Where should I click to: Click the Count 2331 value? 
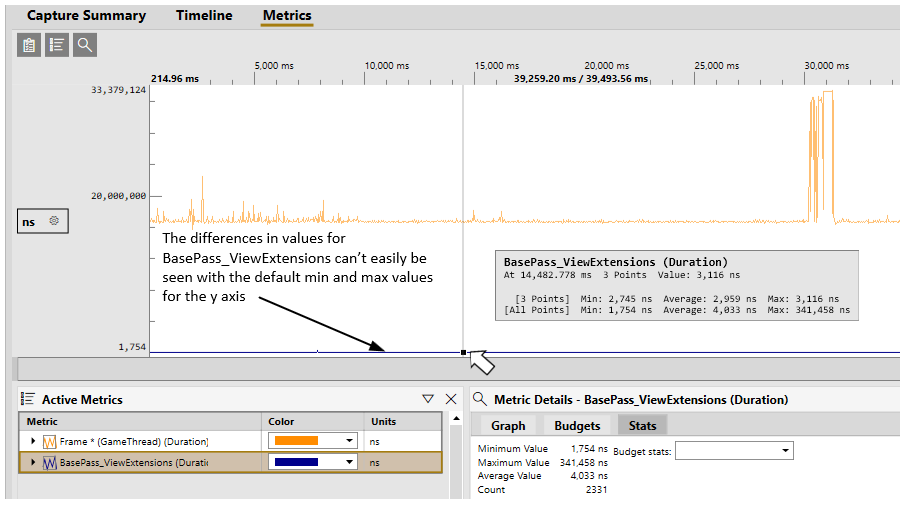(597, 490)
